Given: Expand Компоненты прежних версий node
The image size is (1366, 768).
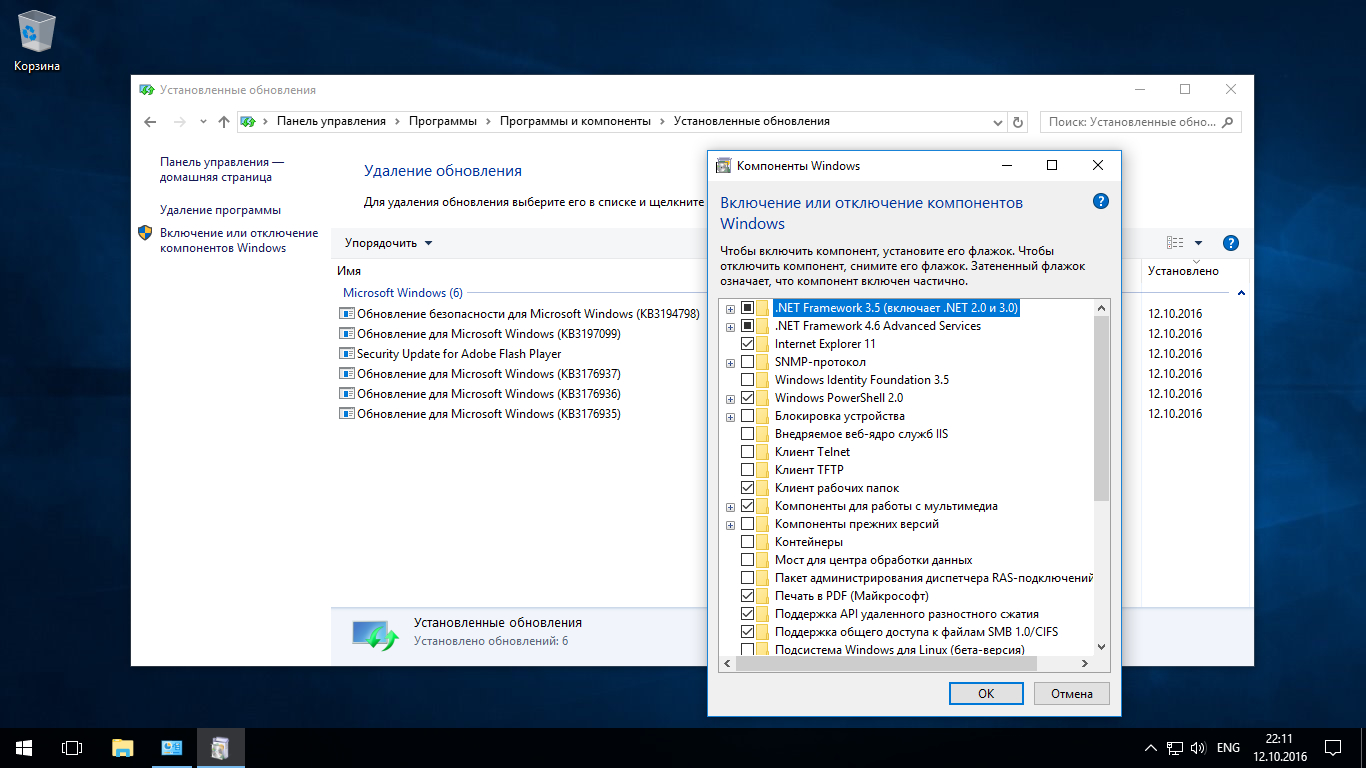Looking at the screenshot, I should tap(731, 524).
